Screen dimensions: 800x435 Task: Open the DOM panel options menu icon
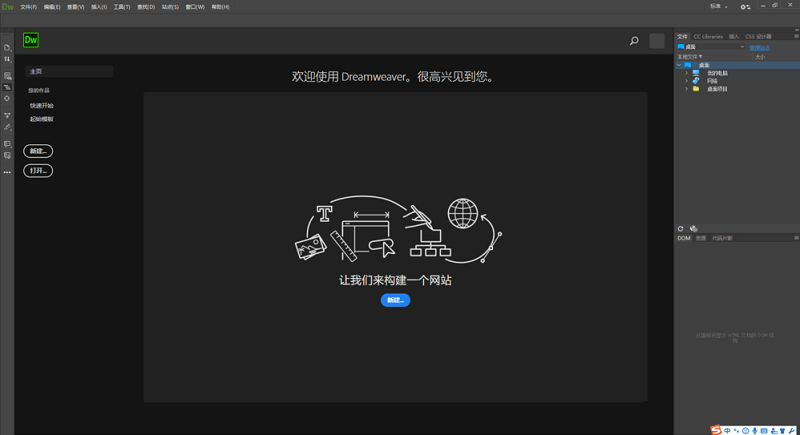pyautogui.click(x=796, y=238)
